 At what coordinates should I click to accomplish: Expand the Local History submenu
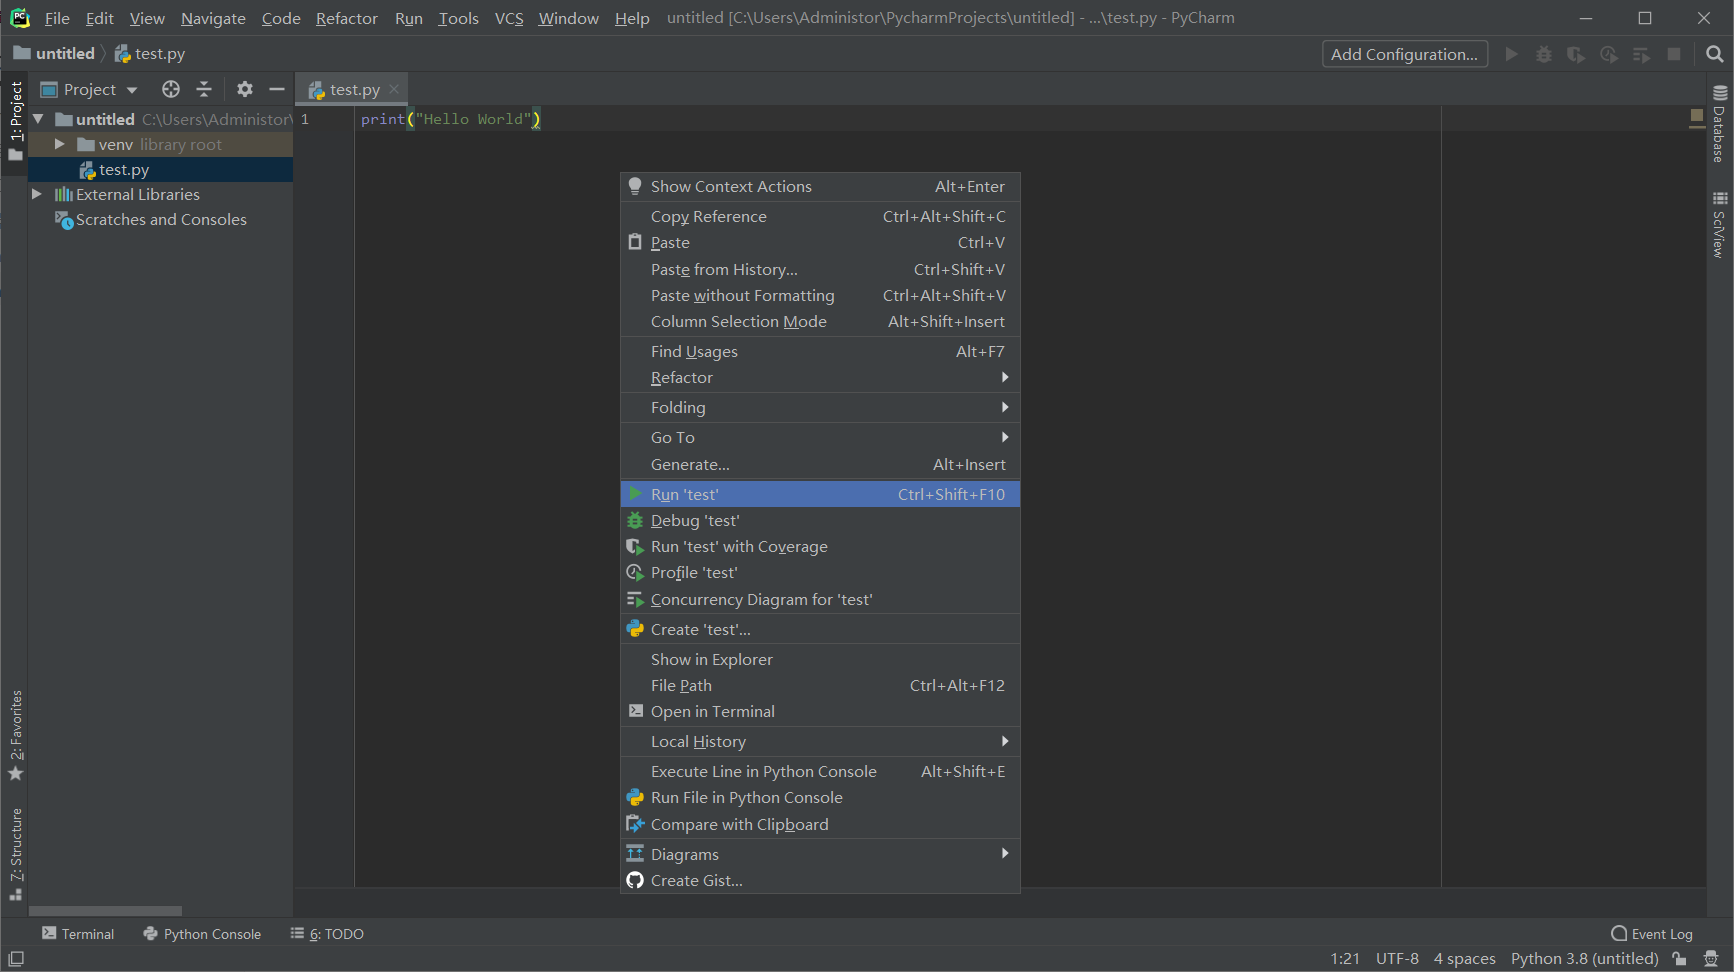pyautogui.click(x=820, y=741)
